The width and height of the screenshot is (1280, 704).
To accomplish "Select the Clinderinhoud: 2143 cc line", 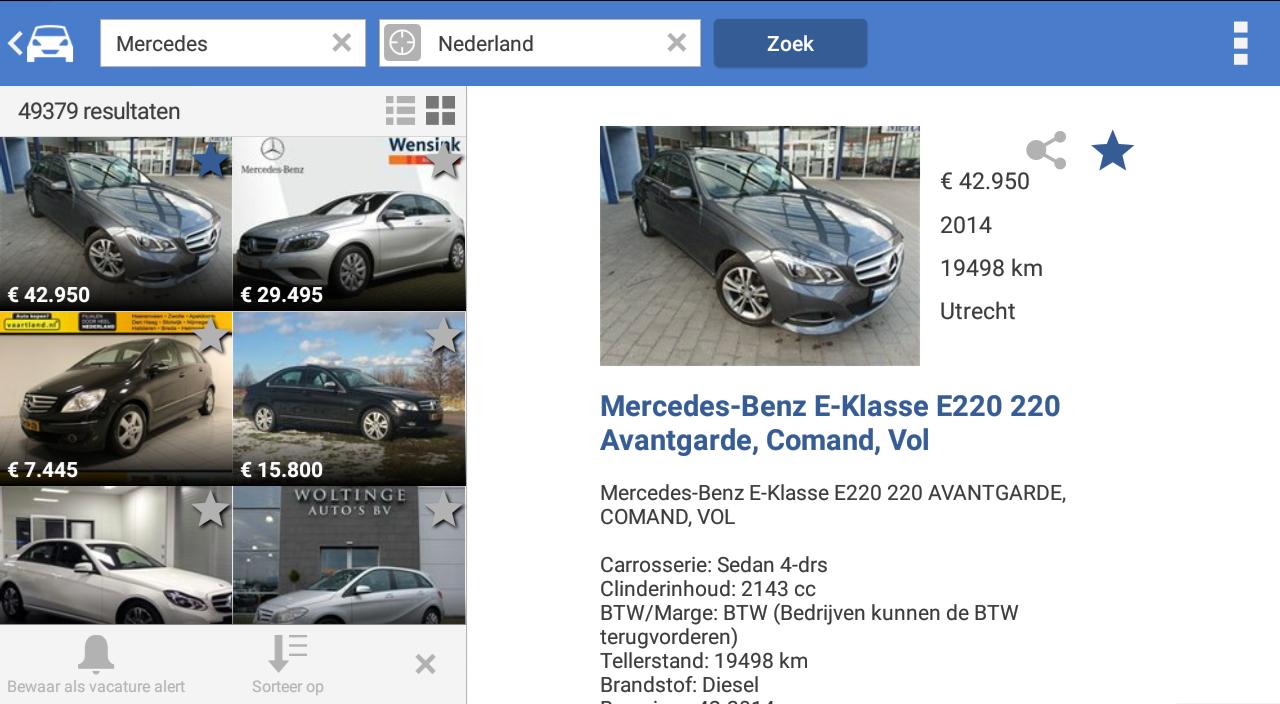I will tap(708, 589).
